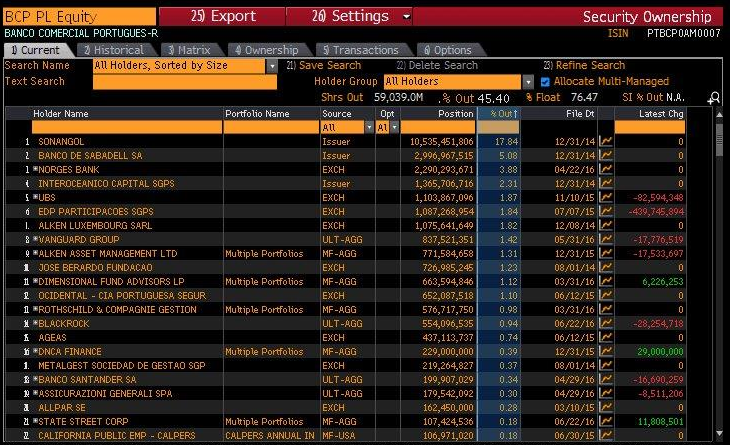Open chart icon for CALPERS row

pyautogui.click(x=606, y=435)
